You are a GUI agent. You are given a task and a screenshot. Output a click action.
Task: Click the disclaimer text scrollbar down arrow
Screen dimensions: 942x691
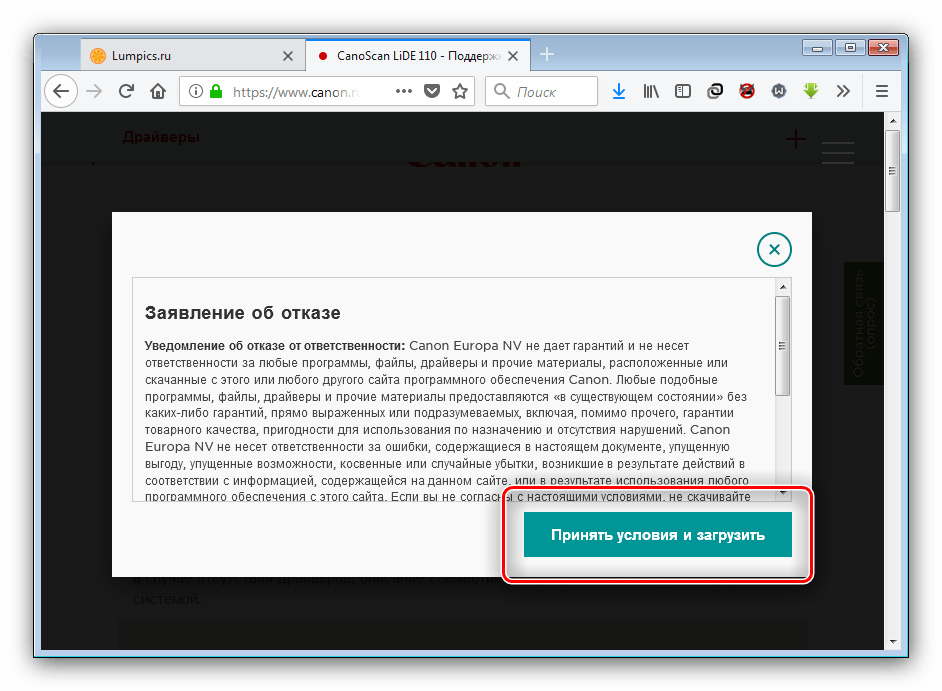point(782,492)
